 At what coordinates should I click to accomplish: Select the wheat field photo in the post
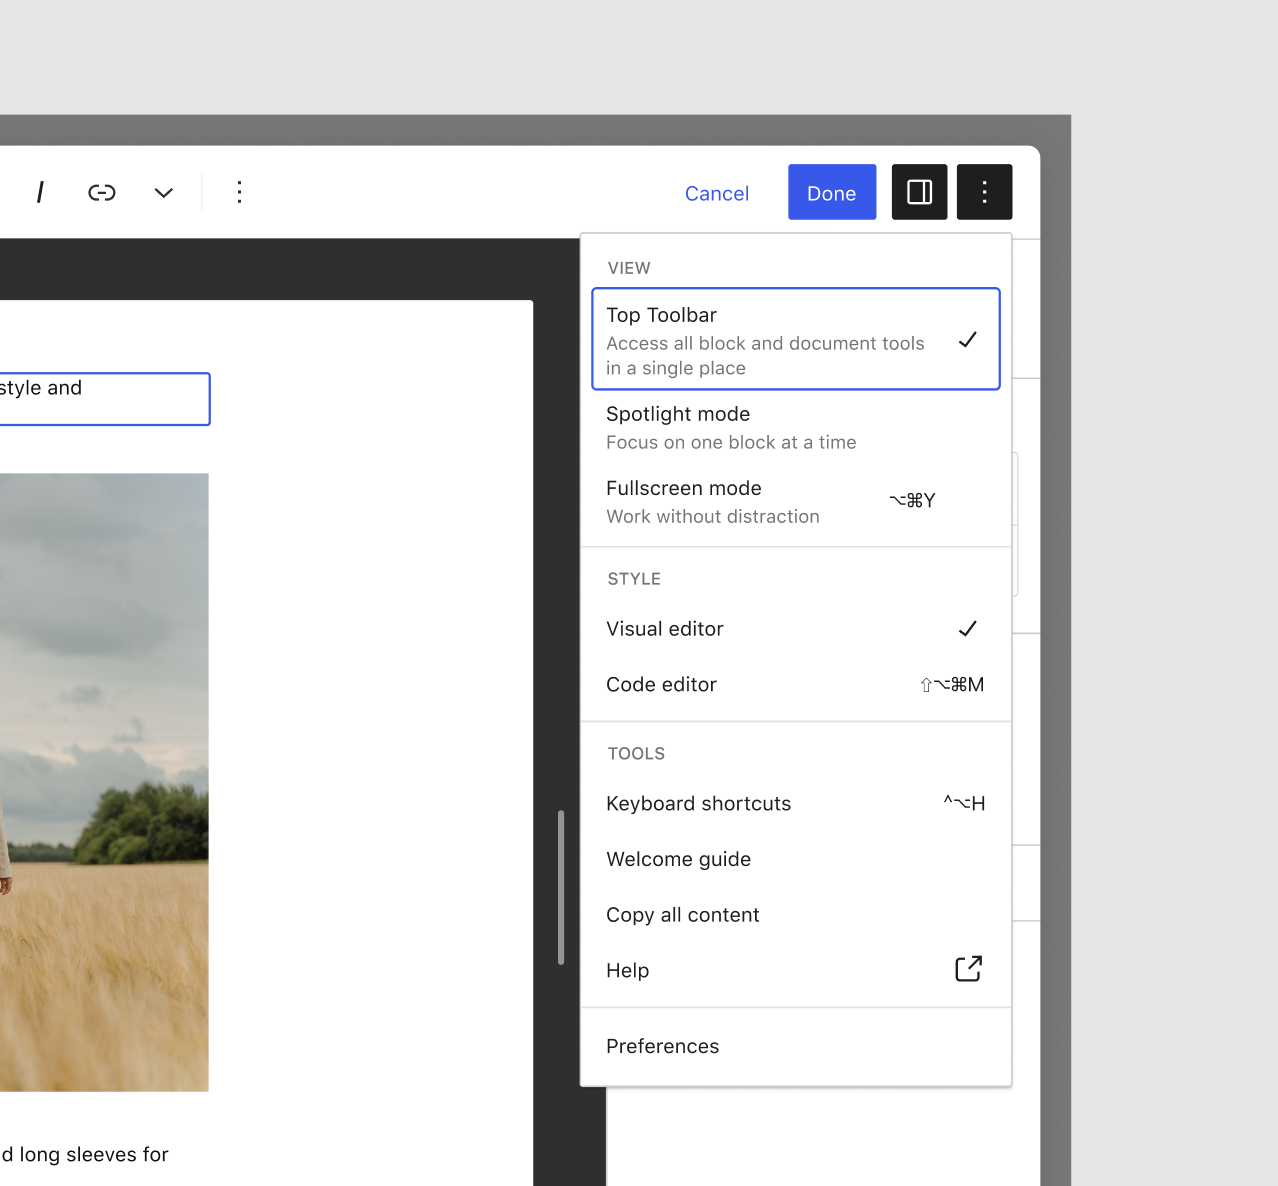[105, 780]
